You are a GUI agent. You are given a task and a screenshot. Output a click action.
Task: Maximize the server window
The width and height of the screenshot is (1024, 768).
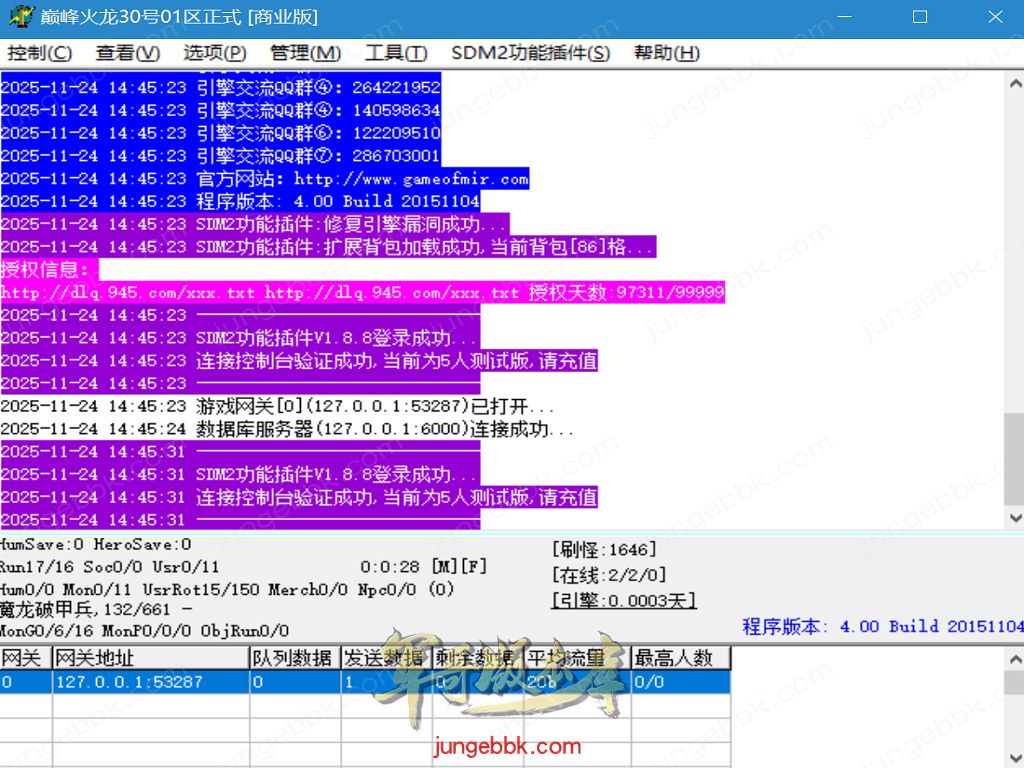pos(920,17)
